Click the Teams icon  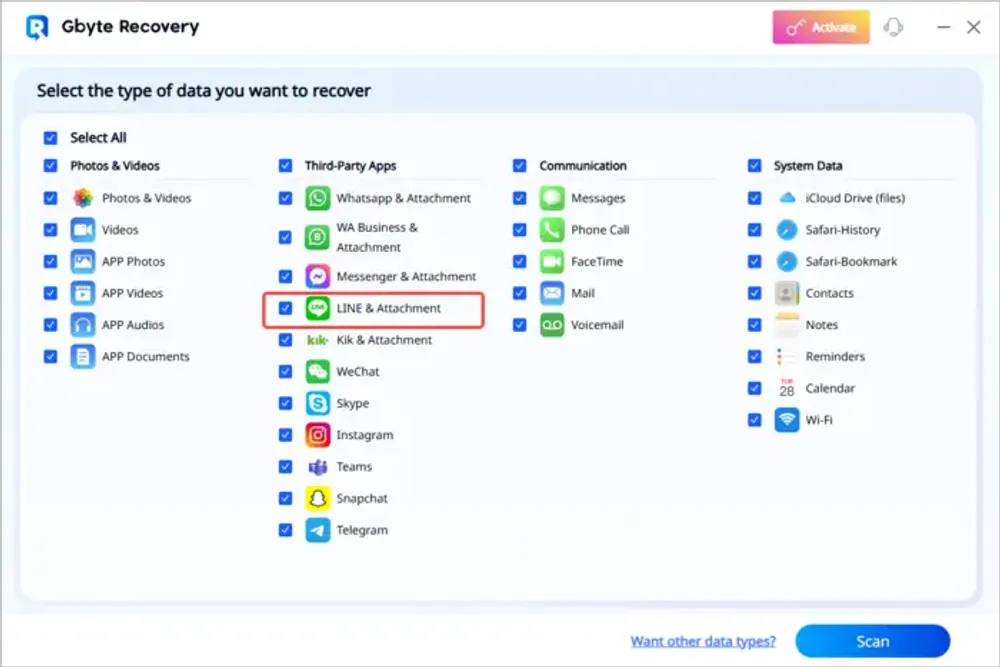(x=318, y=467)
